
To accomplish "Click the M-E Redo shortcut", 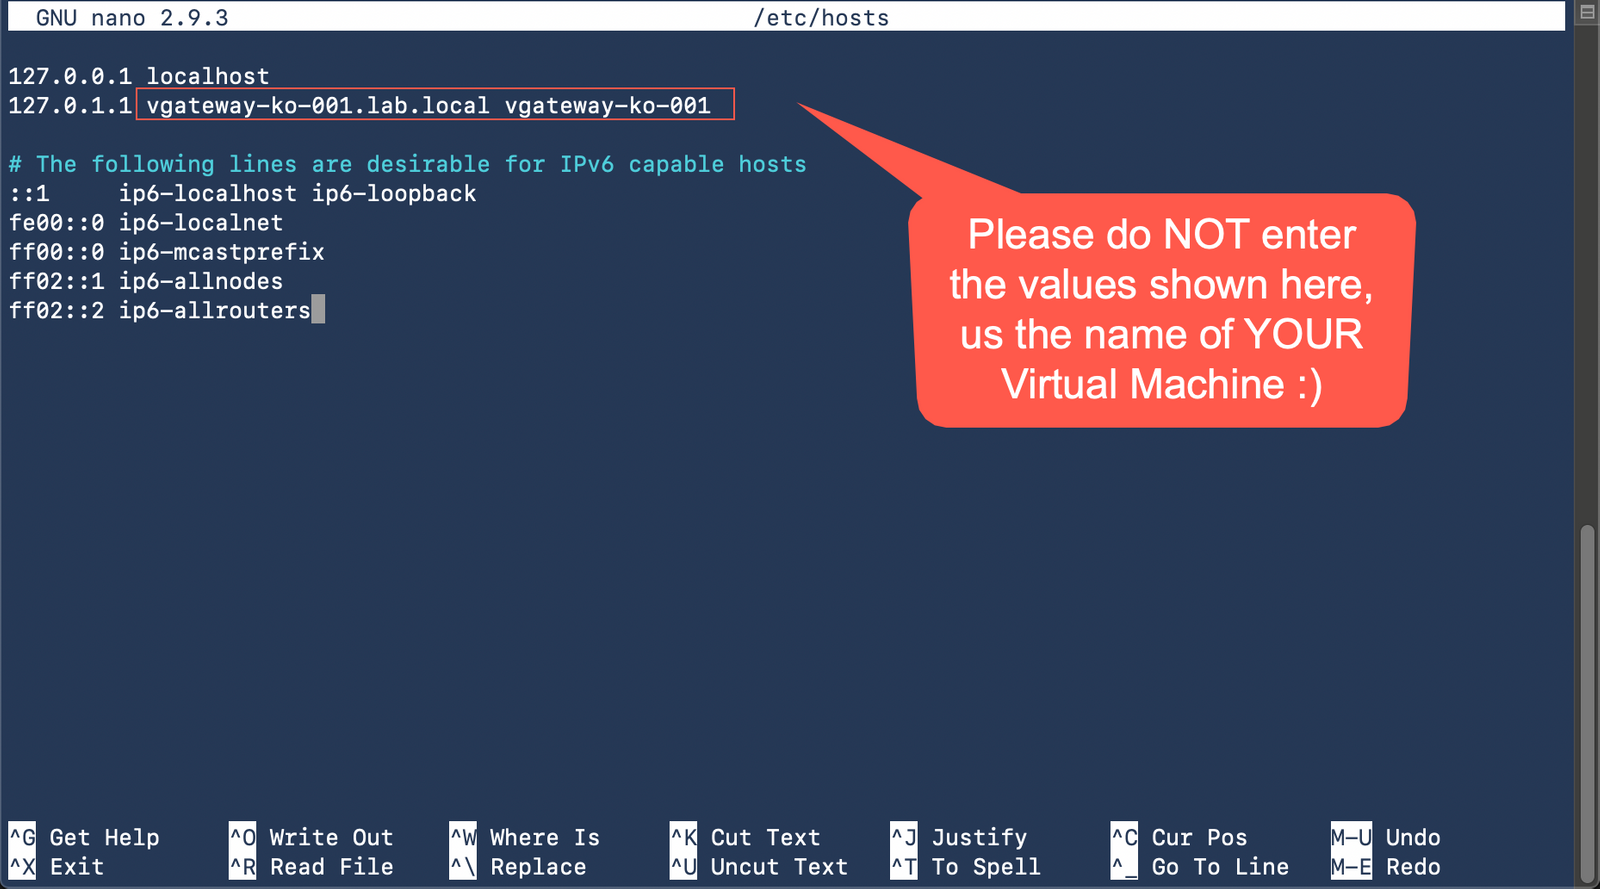I will (x=1386, y=866).
